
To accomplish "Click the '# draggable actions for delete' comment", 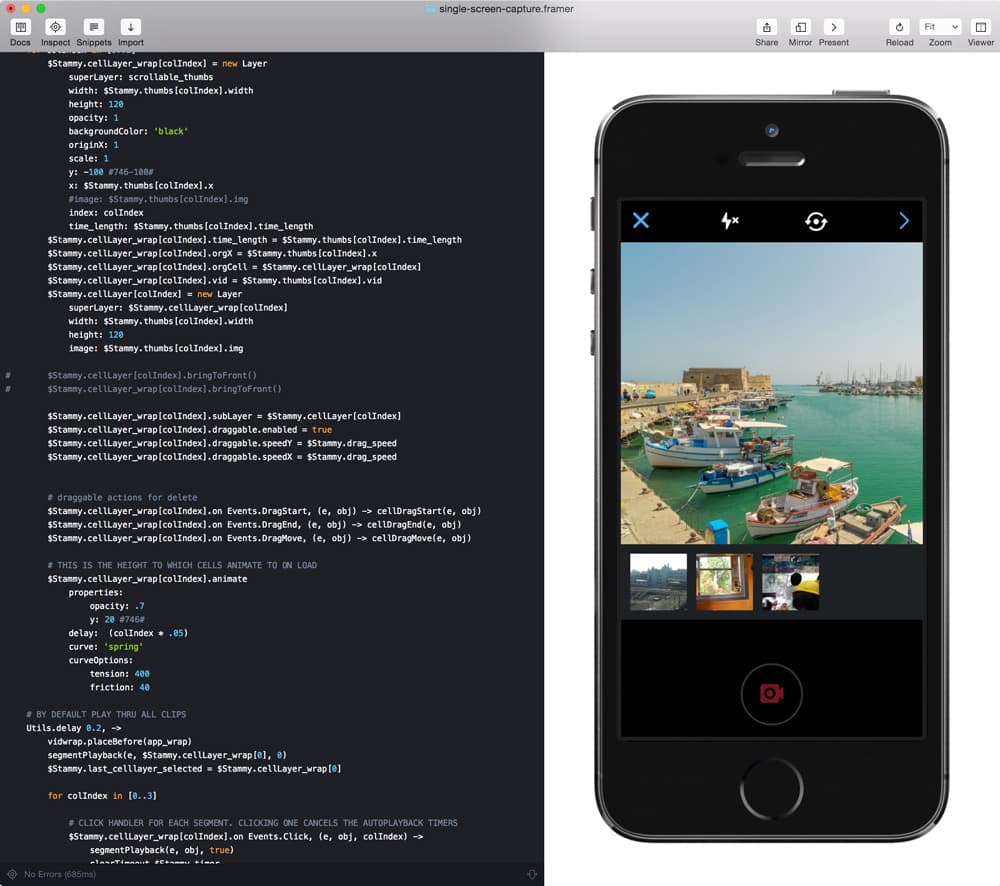I will click(122, 498).
